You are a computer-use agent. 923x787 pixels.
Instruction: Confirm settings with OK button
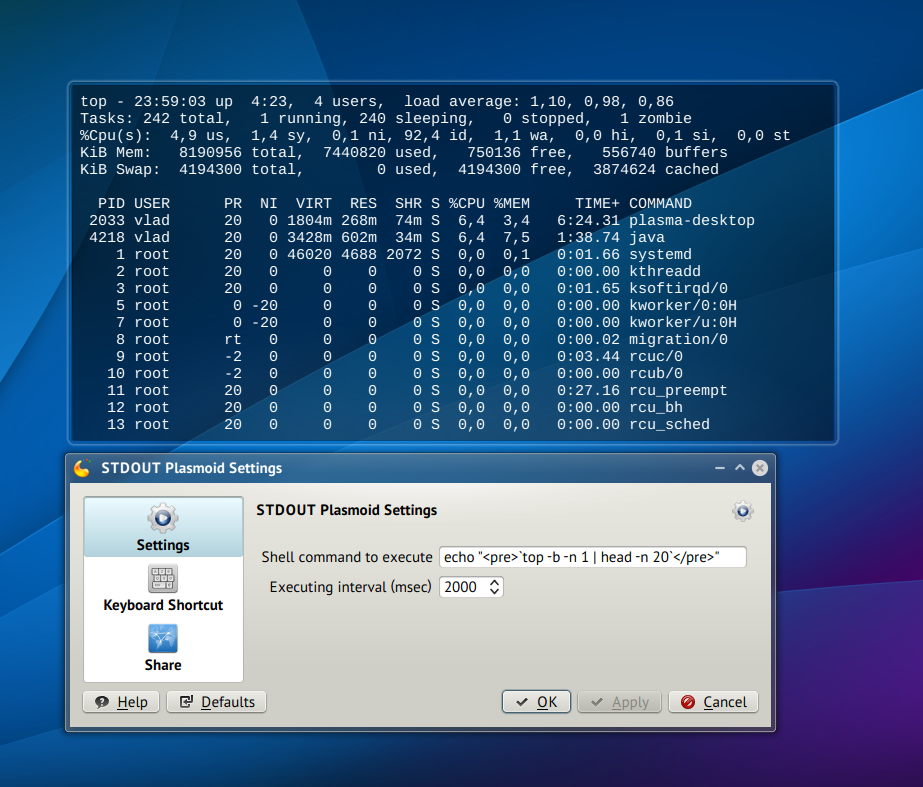[536, 702]
